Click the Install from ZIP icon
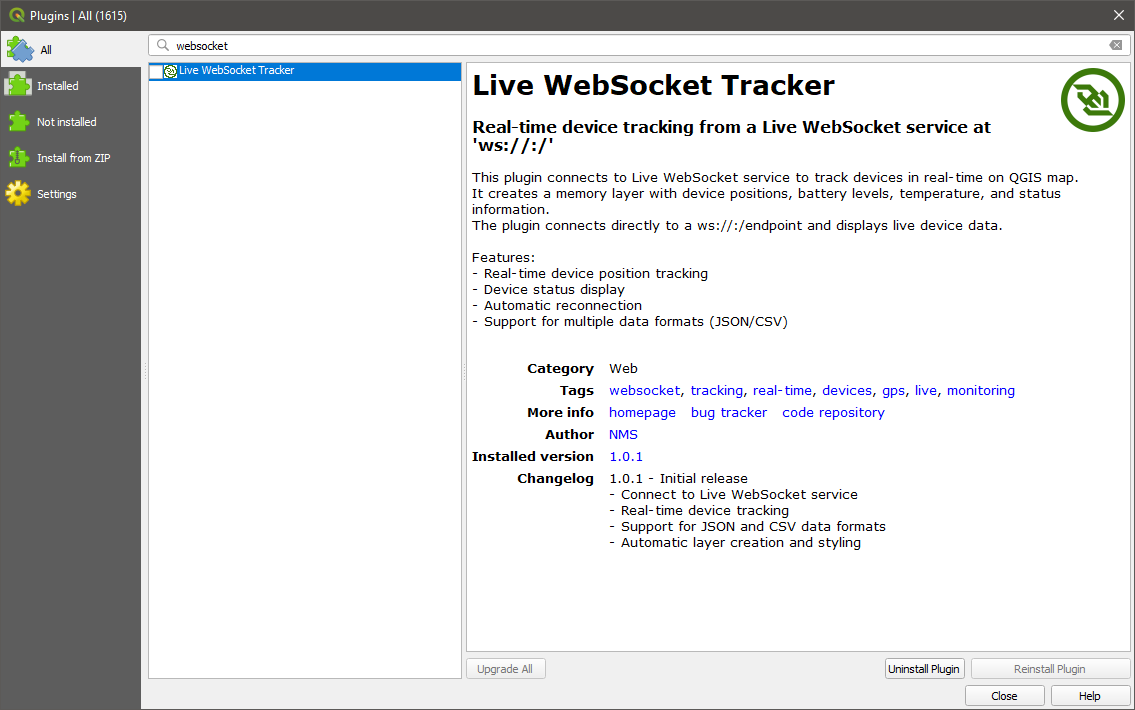Viewport: 1135px width, 710px height. 18,158
